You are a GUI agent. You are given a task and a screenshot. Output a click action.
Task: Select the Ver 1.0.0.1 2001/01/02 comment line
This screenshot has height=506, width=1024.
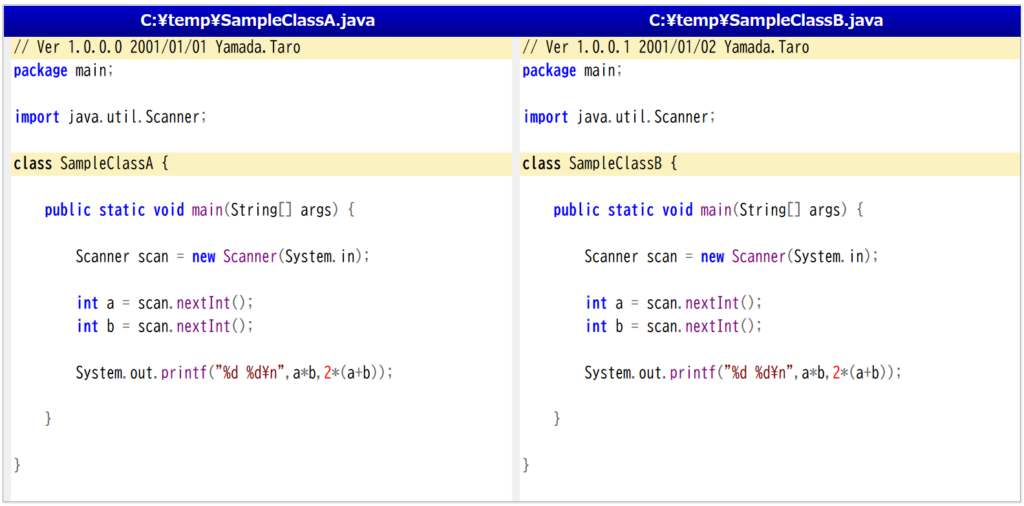pyautogui.click(x=769, y=48)
